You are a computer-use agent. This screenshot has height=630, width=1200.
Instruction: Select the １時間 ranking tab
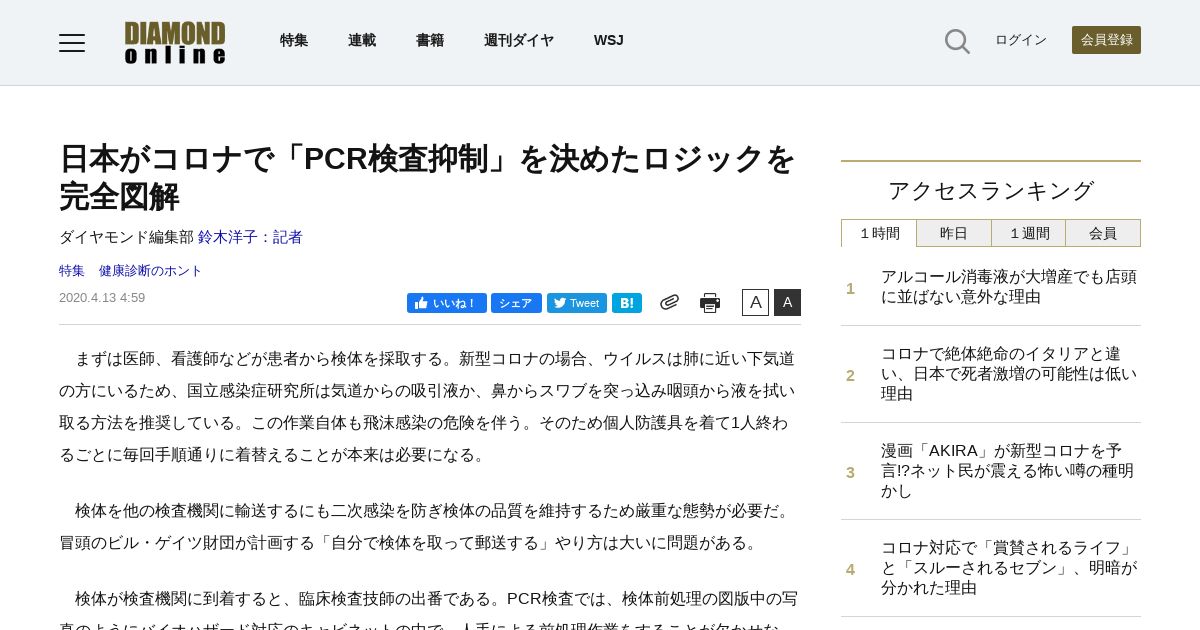[879, 233]
